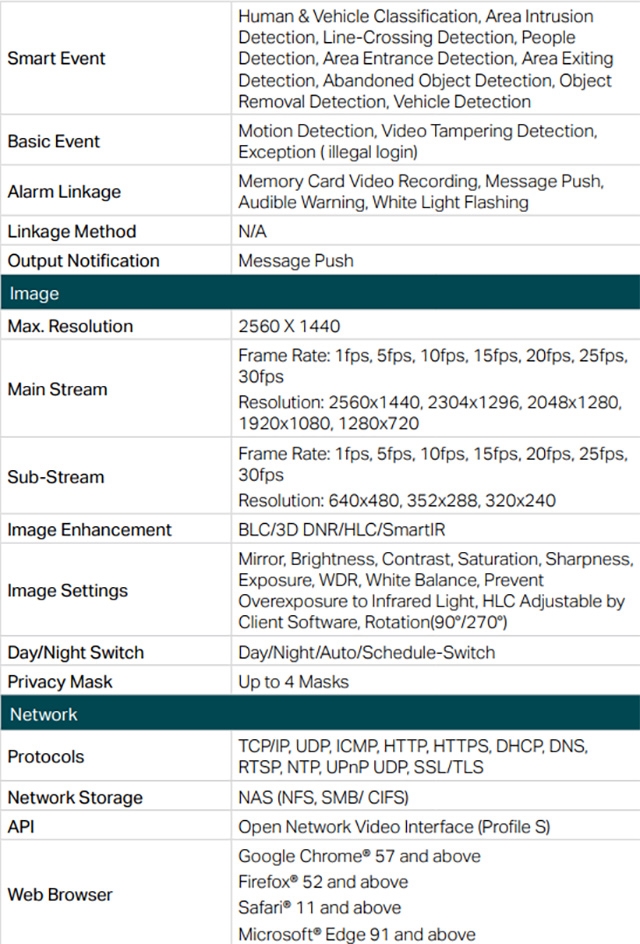Click Message Push under Output Notification

(x=296, y=261)
